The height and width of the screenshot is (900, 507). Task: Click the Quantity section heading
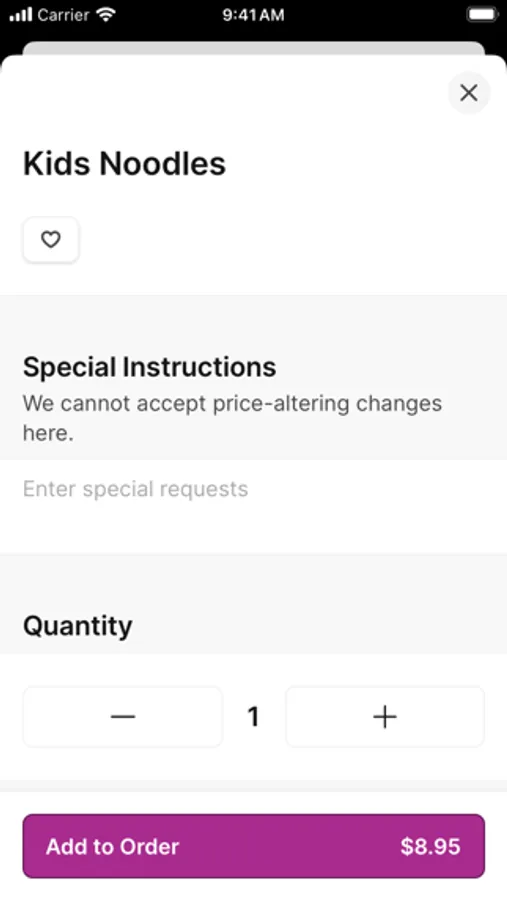78,626
